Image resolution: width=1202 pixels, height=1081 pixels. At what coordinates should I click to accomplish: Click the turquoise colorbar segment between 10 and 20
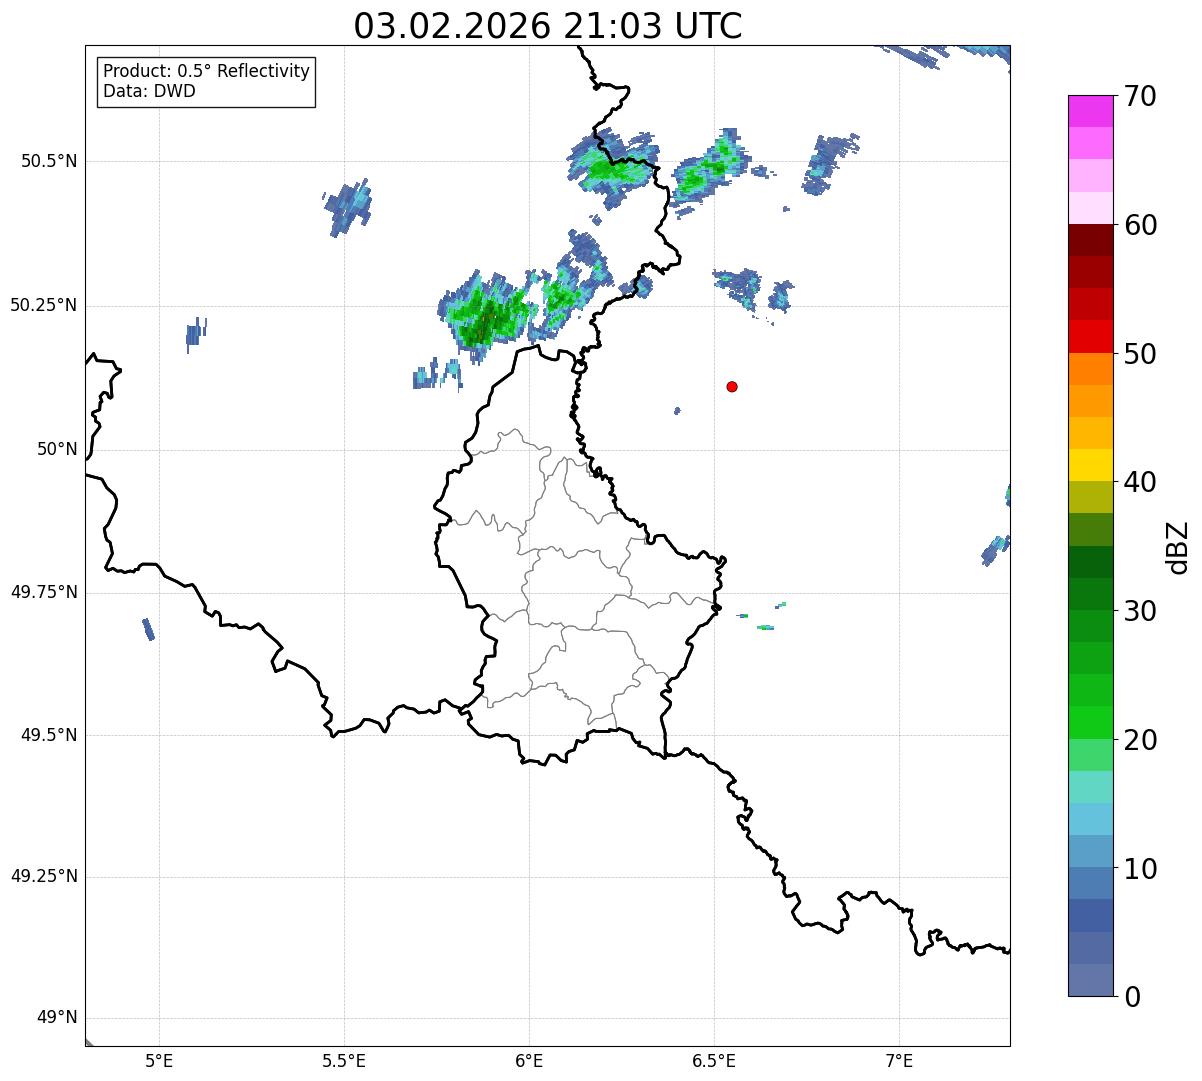pyautogui.click(x=1090, y=787)
